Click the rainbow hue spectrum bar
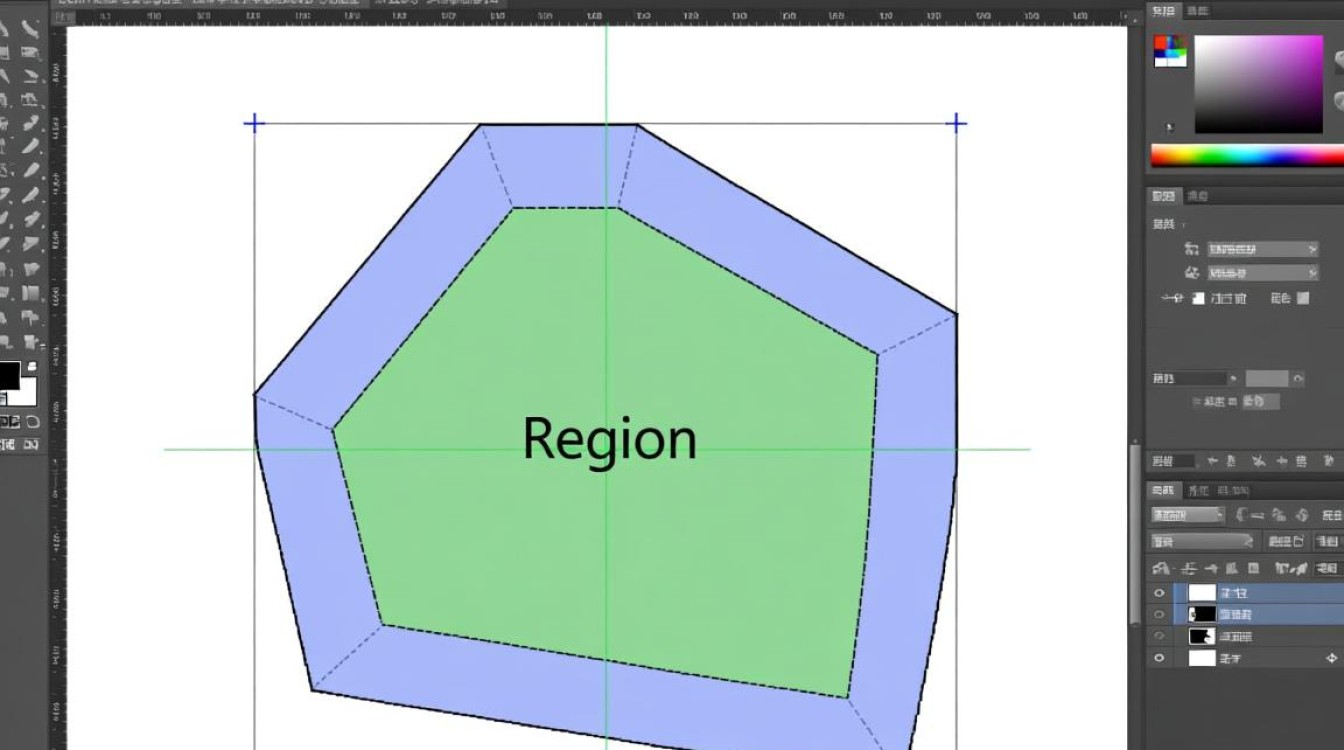 [1246, 156]
